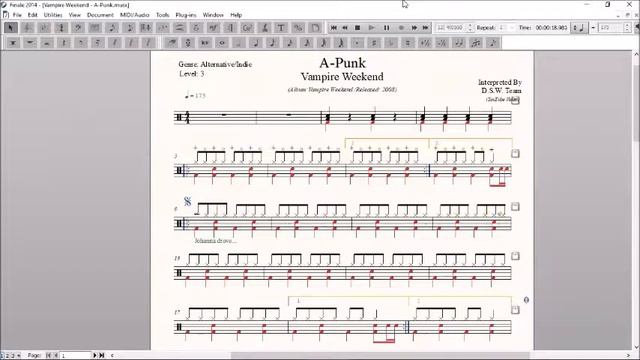Adjust the measure number stepper arrows
Image resolution: width=640 pixels, height=360 pixels.
click(470, 28)
